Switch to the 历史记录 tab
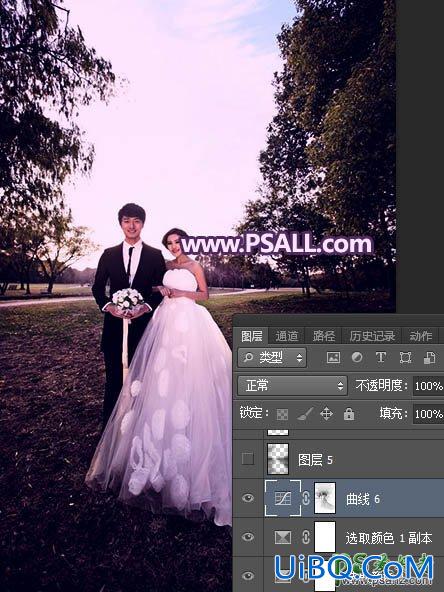 click(372, 336)
